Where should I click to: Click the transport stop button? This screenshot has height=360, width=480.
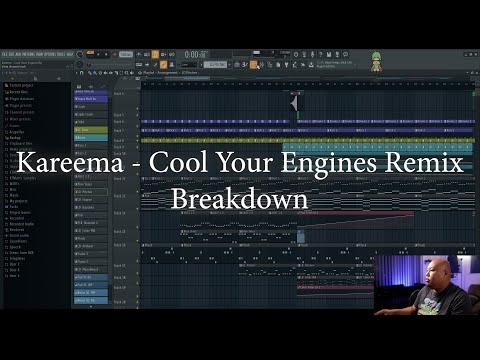click(107, 54)
